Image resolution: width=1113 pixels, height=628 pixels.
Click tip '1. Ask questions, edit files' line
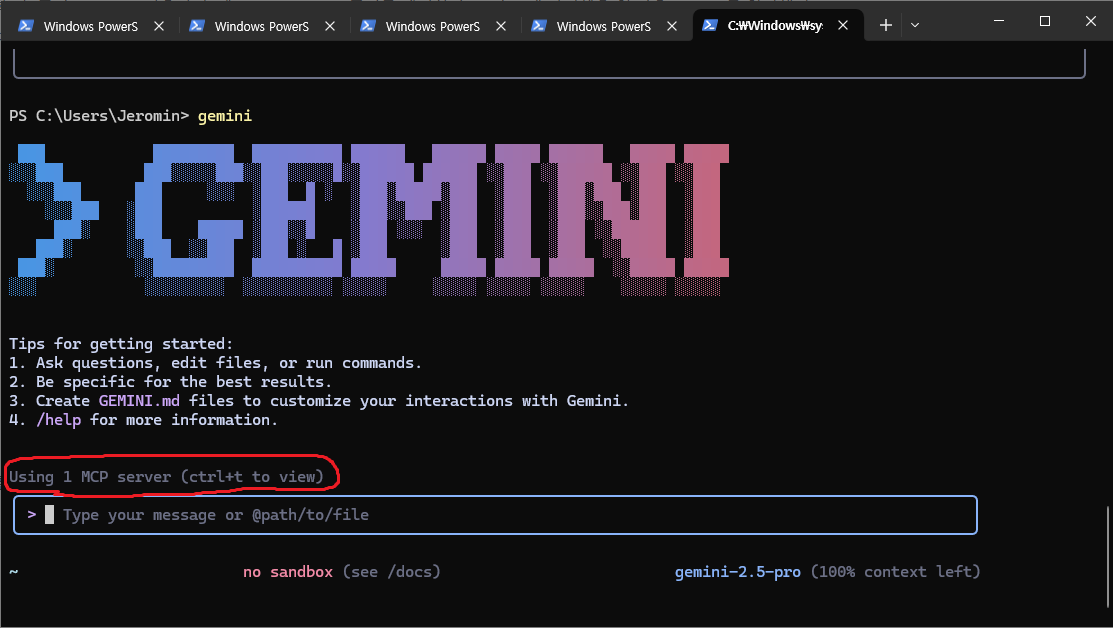click(x=215, y=363)
